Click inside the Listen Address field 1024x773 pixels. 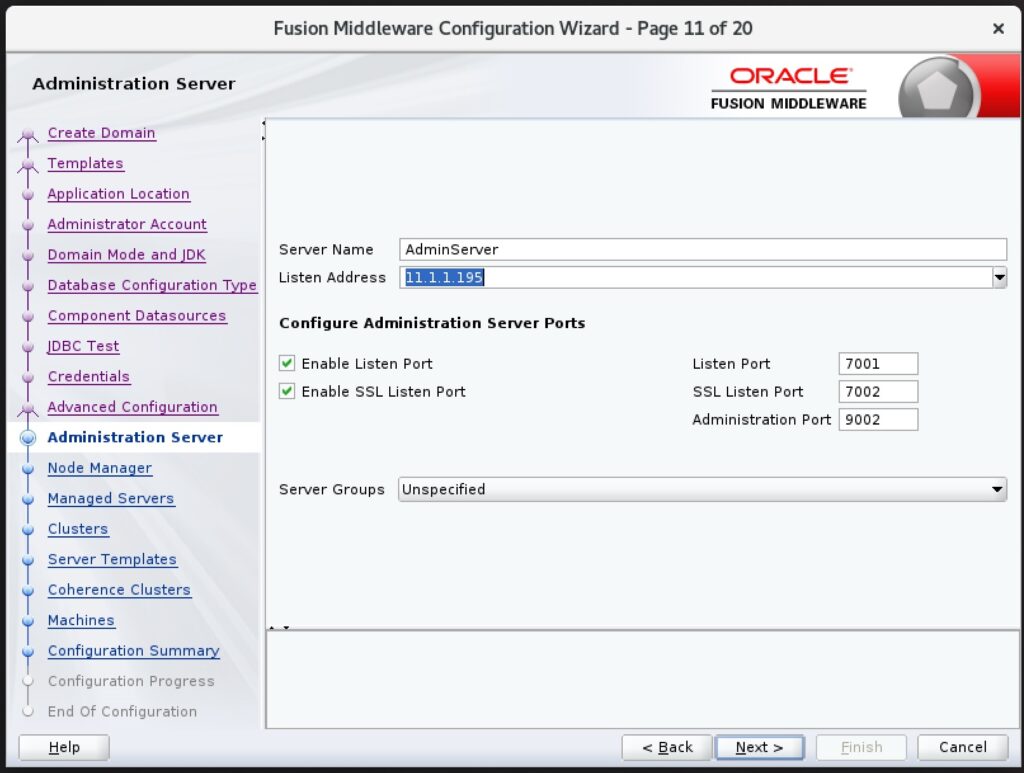coord(696,277)
